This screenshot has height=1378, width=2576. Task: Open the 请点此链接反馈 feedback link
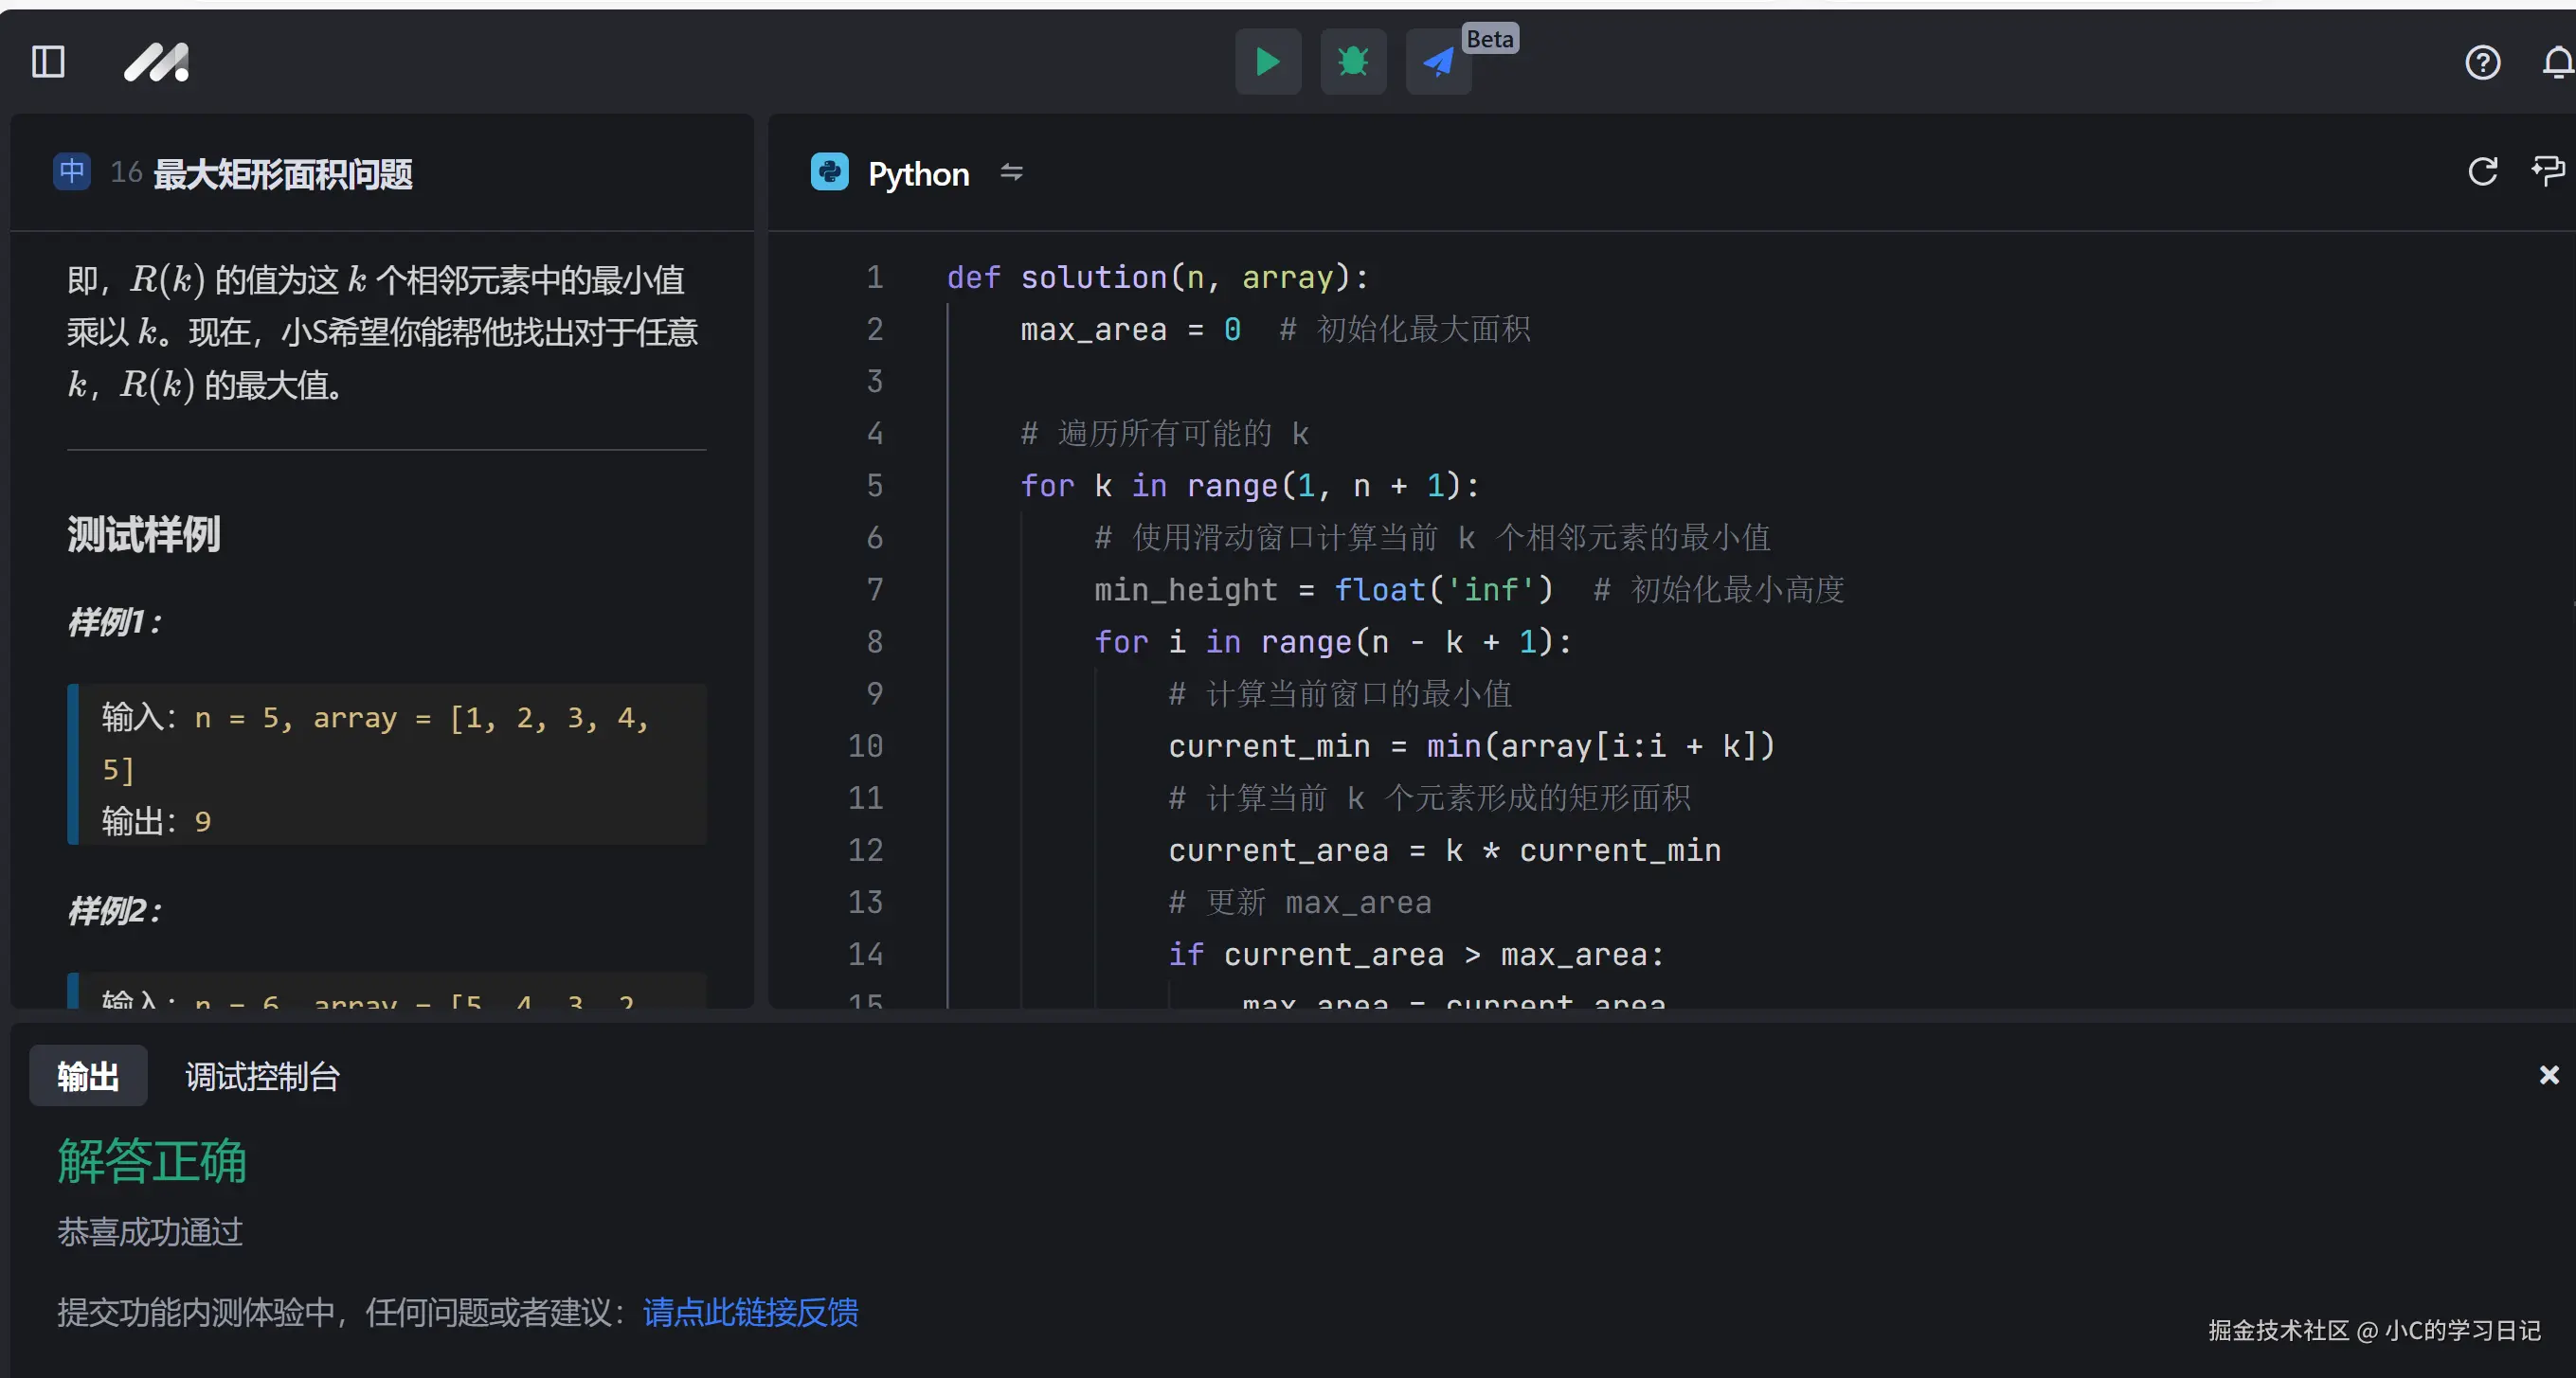click(x=750, y=1312)
